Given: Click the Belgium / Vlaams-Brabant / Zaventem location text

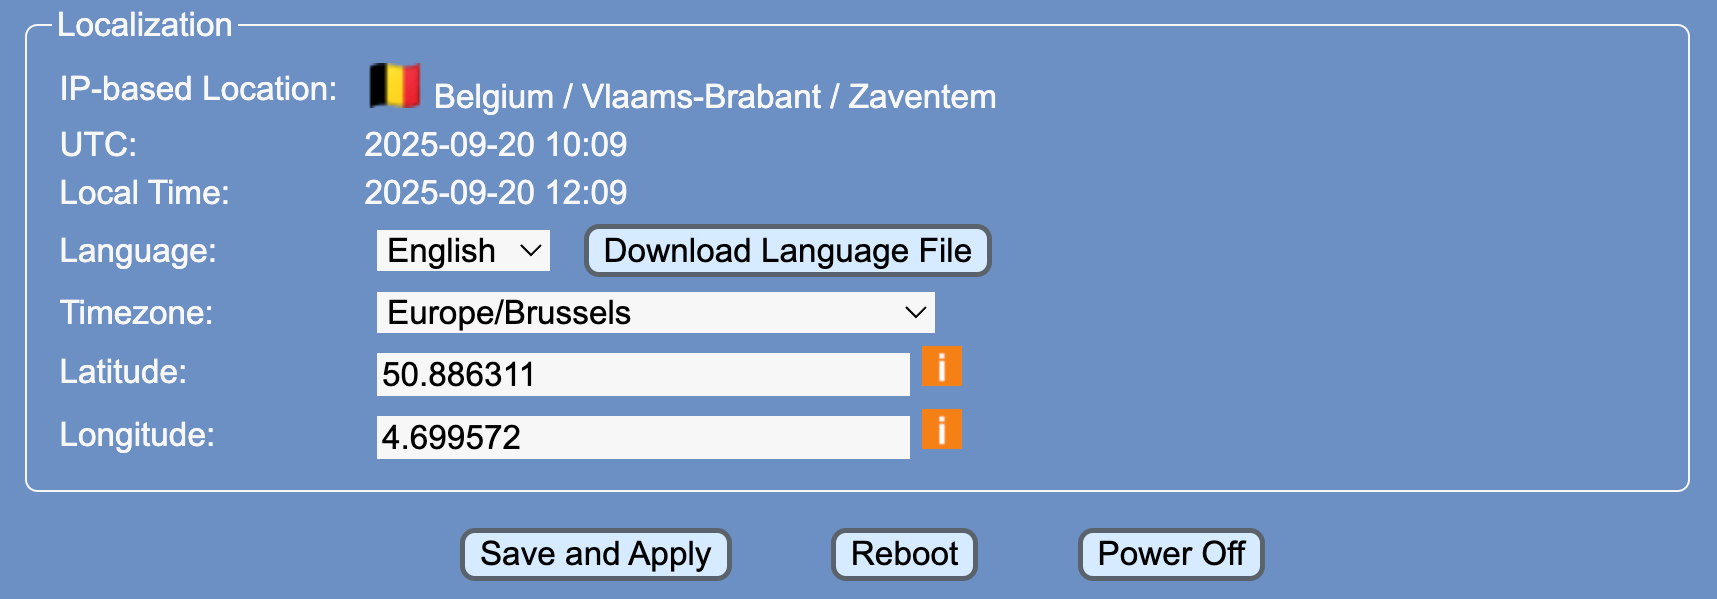Looking at the screenshot, I should coord(714,97).
